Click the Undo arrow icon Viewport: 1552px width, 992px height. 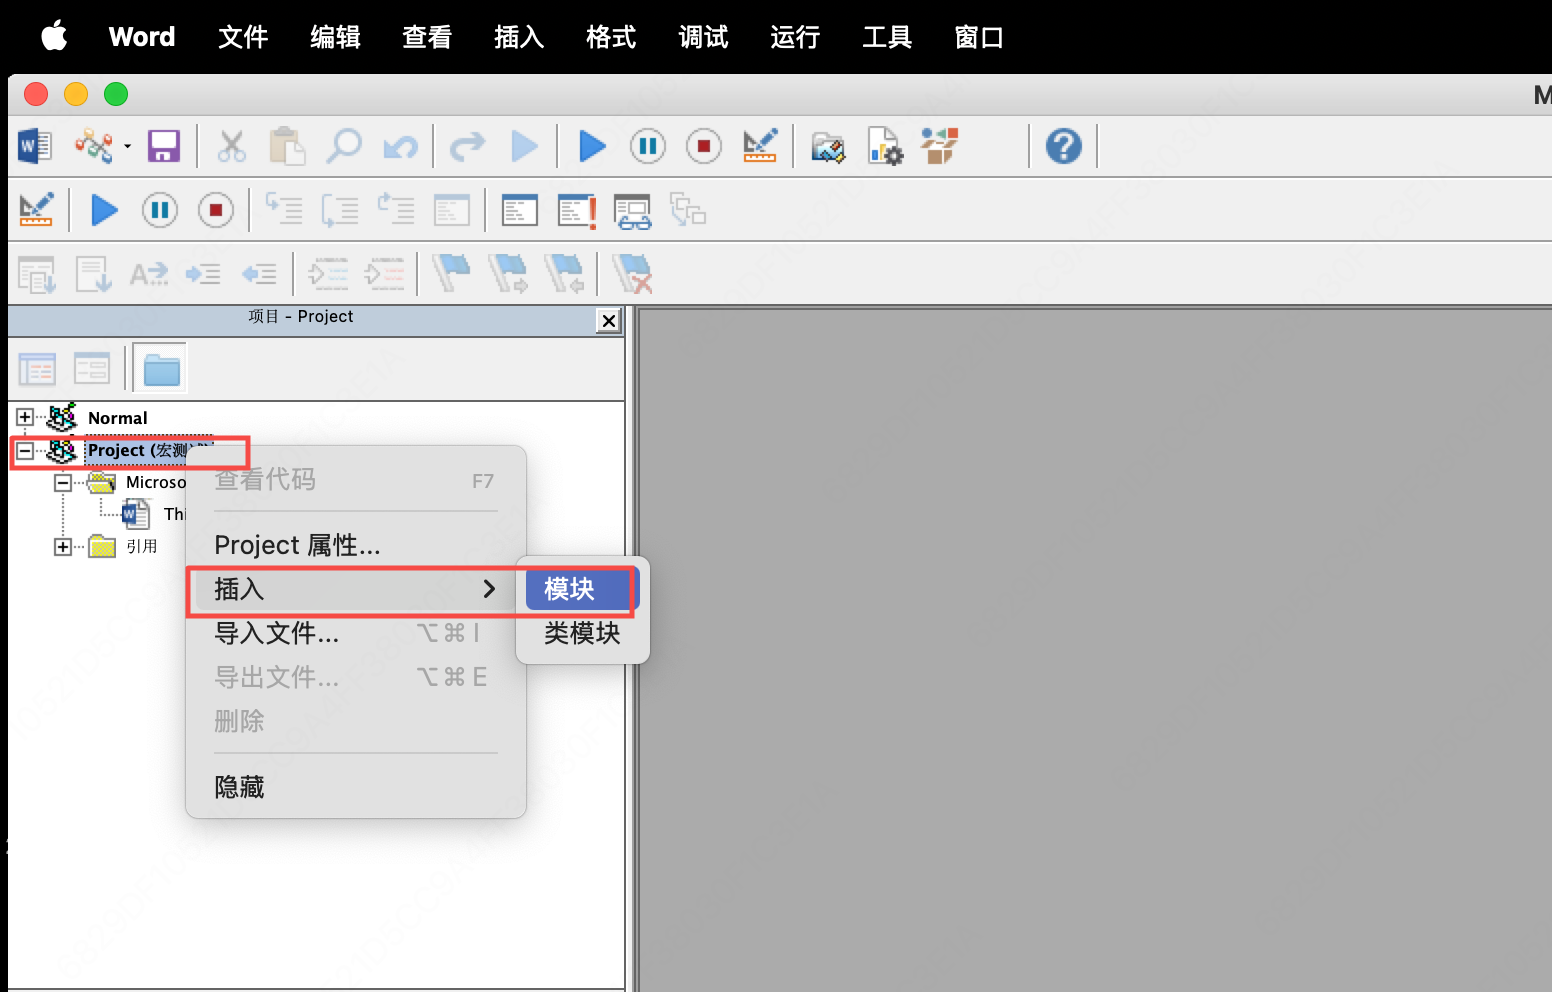coord(401,147)
